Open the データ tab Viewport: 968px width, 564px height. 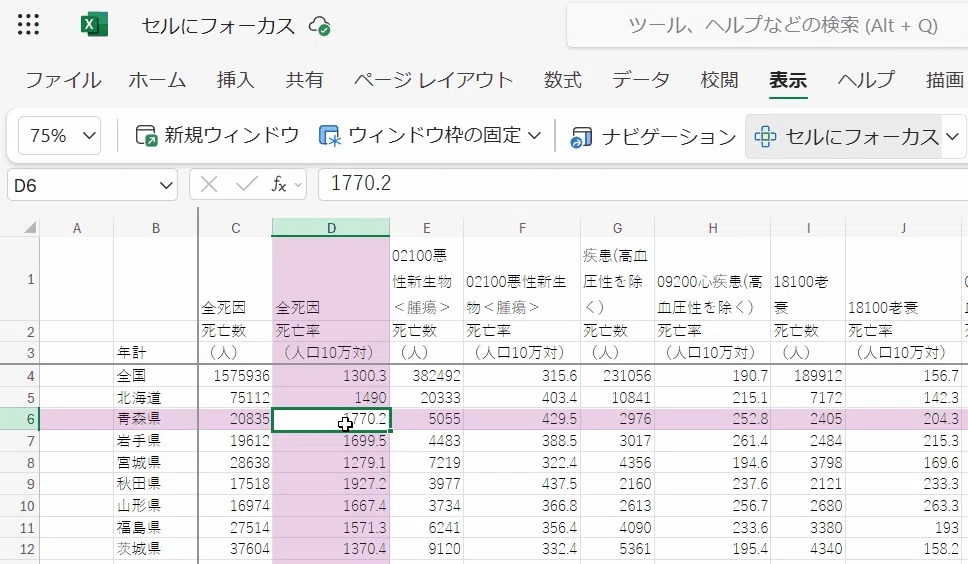coord(641,80)
